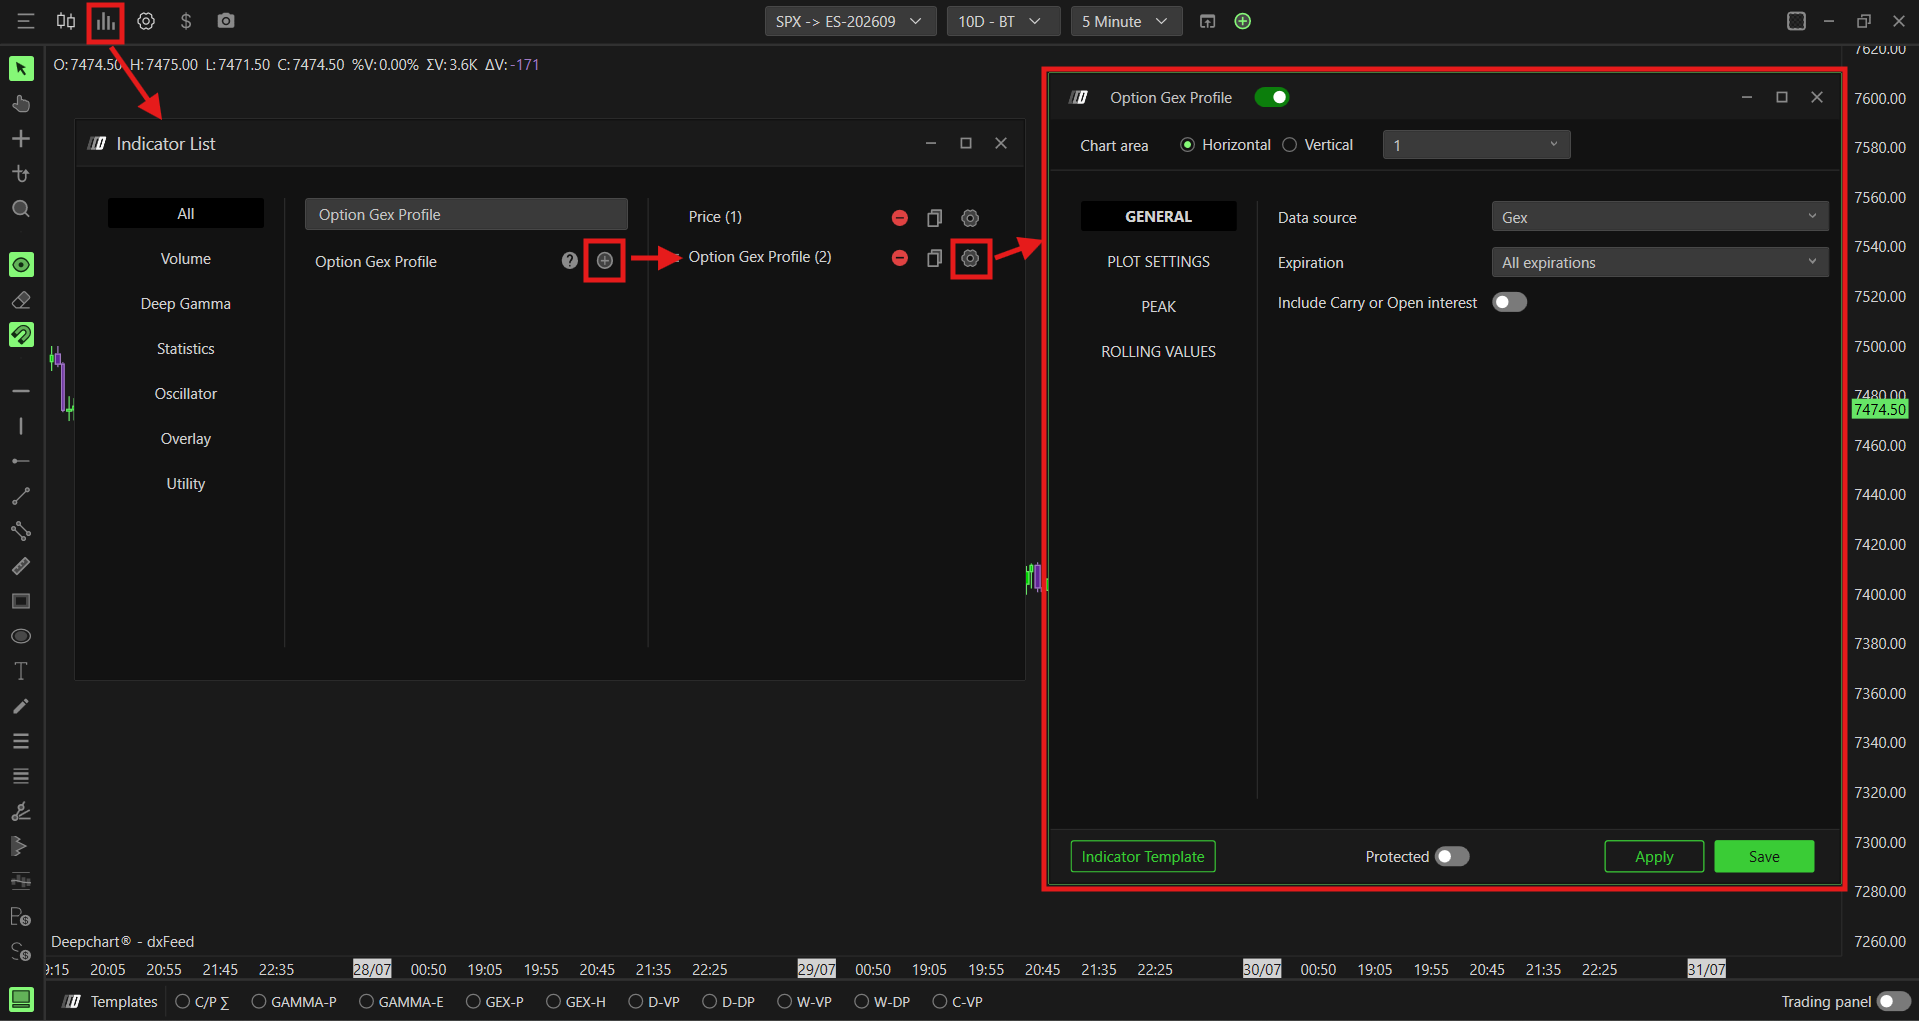
Task: Select the horizontal line drawing tool
Action: [x=21, y=391]
